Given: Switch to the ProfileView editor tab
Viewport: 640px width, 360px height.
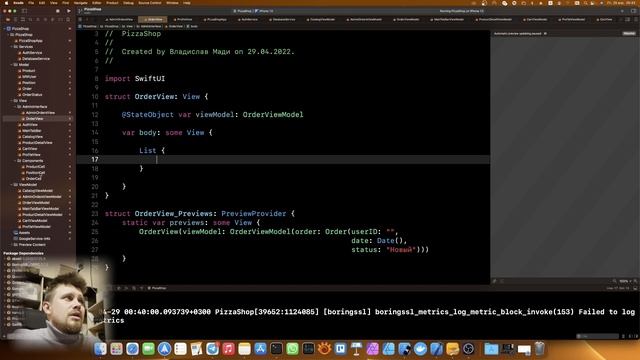Looking at the screenshot, I should 184,19.
